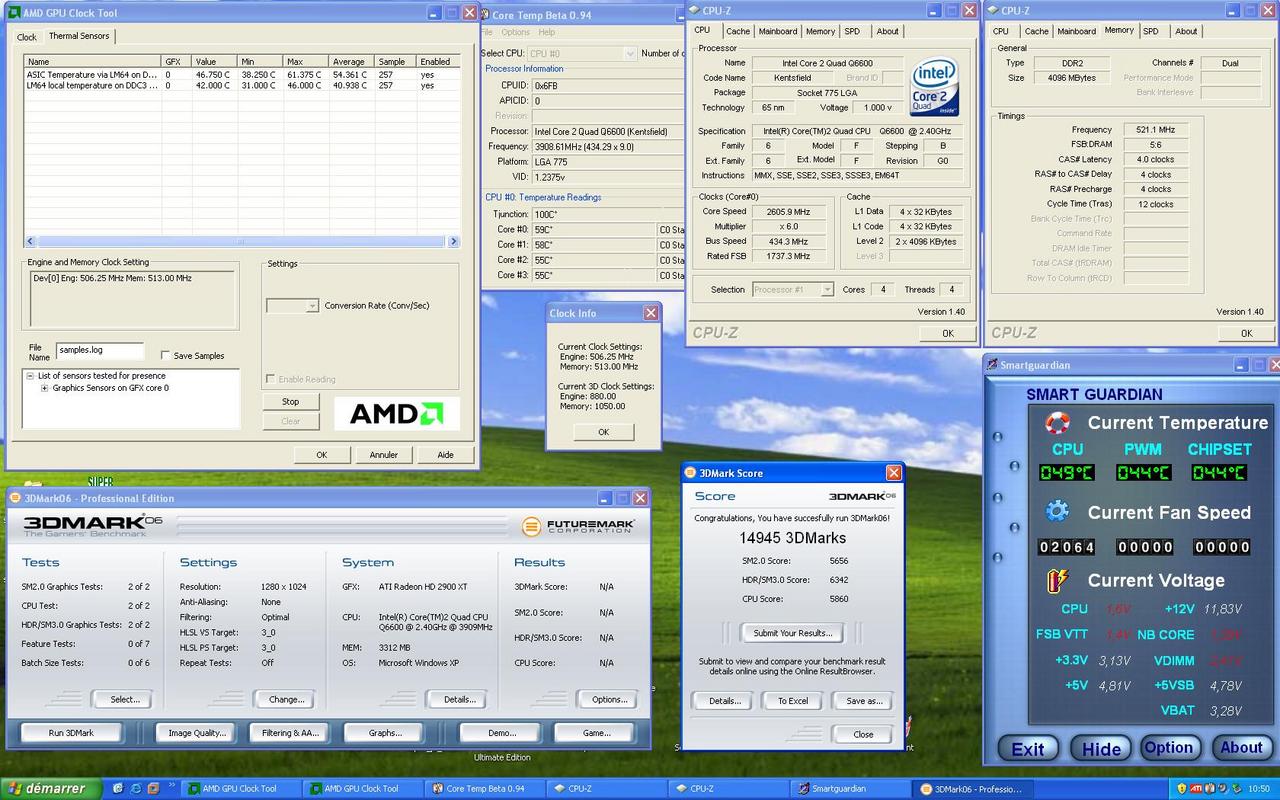
Task: Click the Graphs button in 3DMark06
Action: tap(385, 733)
